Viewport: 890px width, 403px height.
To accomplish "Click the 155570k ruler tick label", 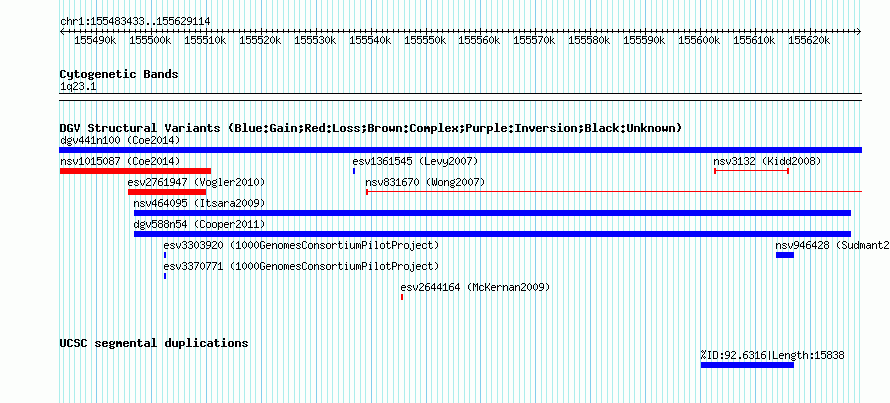I will (x=535, y=40).
